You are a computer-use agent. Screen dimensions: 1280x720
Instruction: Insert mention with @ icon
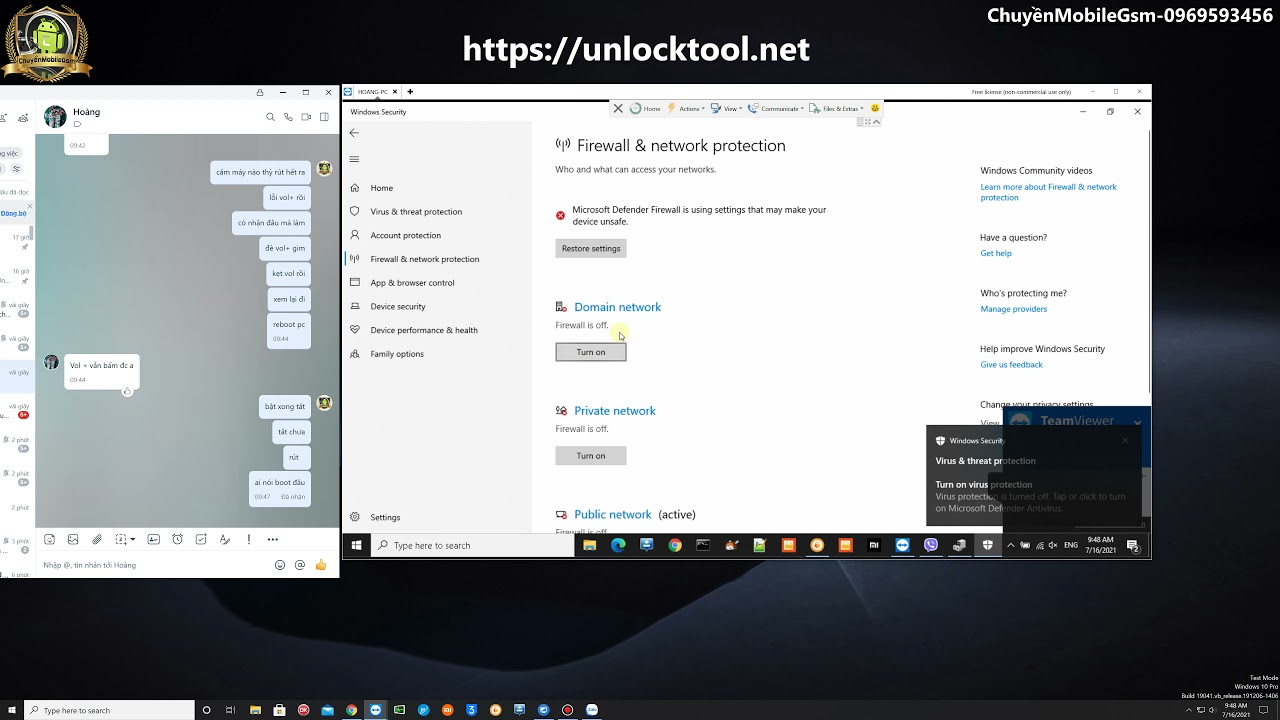[x=300, y=565]
